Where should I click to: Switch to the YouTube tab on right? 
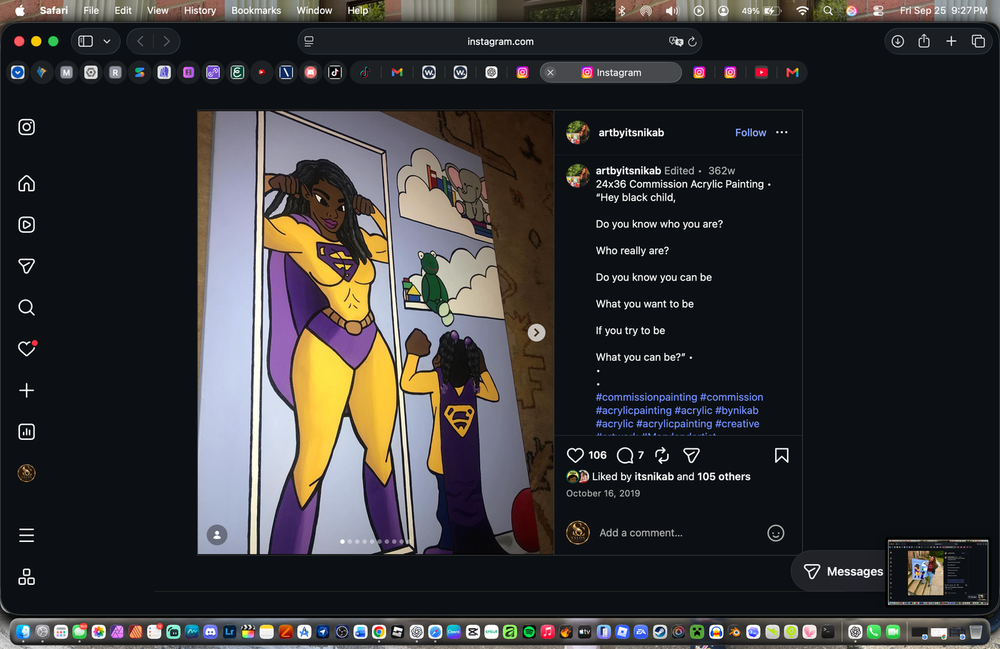[x=761, y=73]
